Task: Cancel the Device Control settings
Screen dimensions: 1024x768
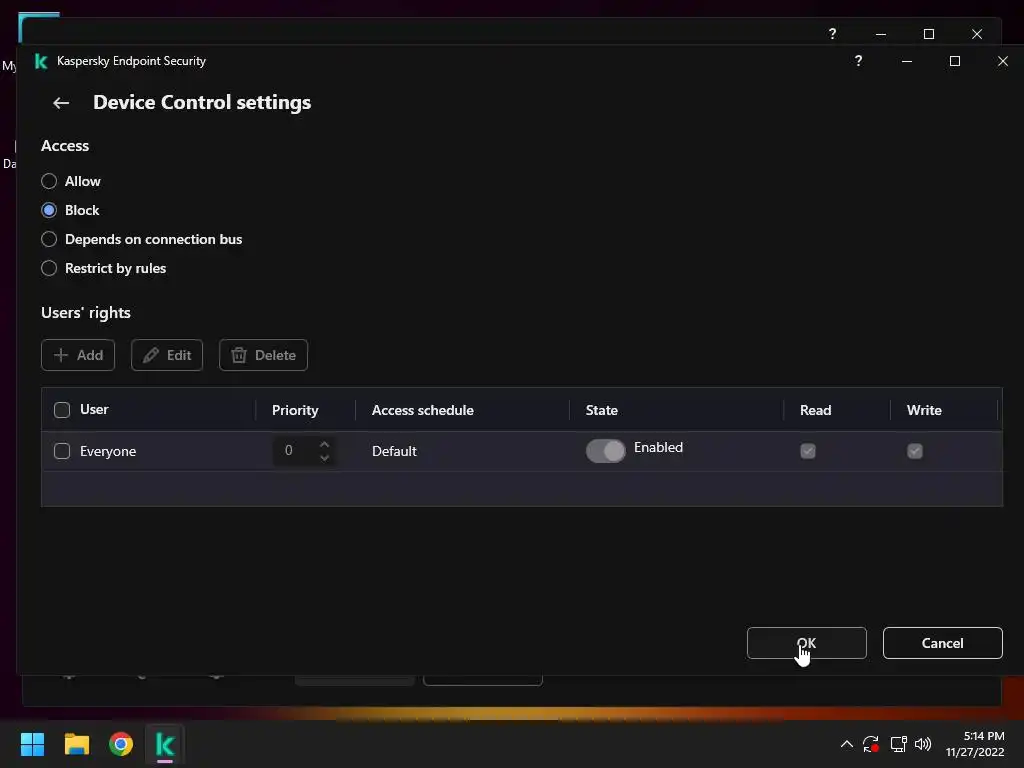Action: click(942, 643)
